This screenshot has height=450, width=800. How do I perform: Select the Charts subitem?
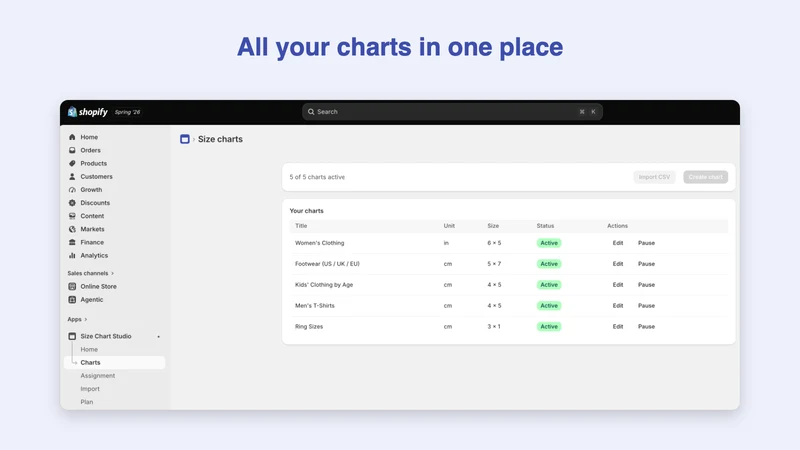point(114,362)
